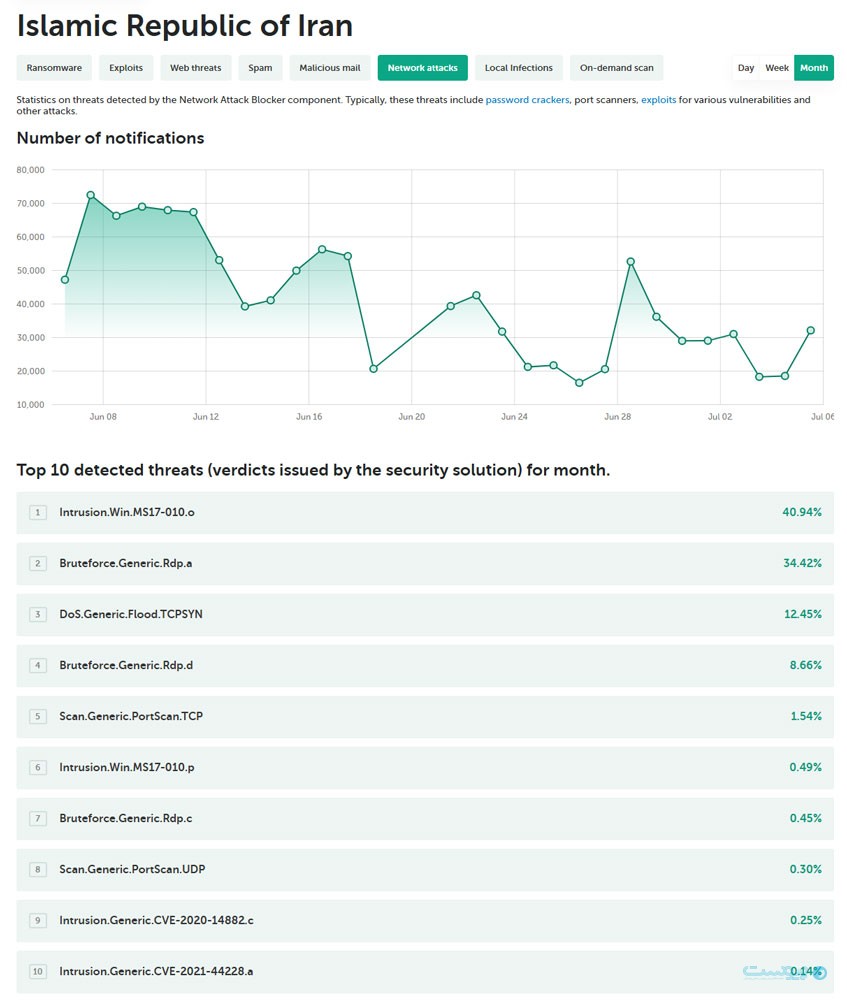Click rank number 5 badge icon
847x1000 pixels.
tap(38, 716)
